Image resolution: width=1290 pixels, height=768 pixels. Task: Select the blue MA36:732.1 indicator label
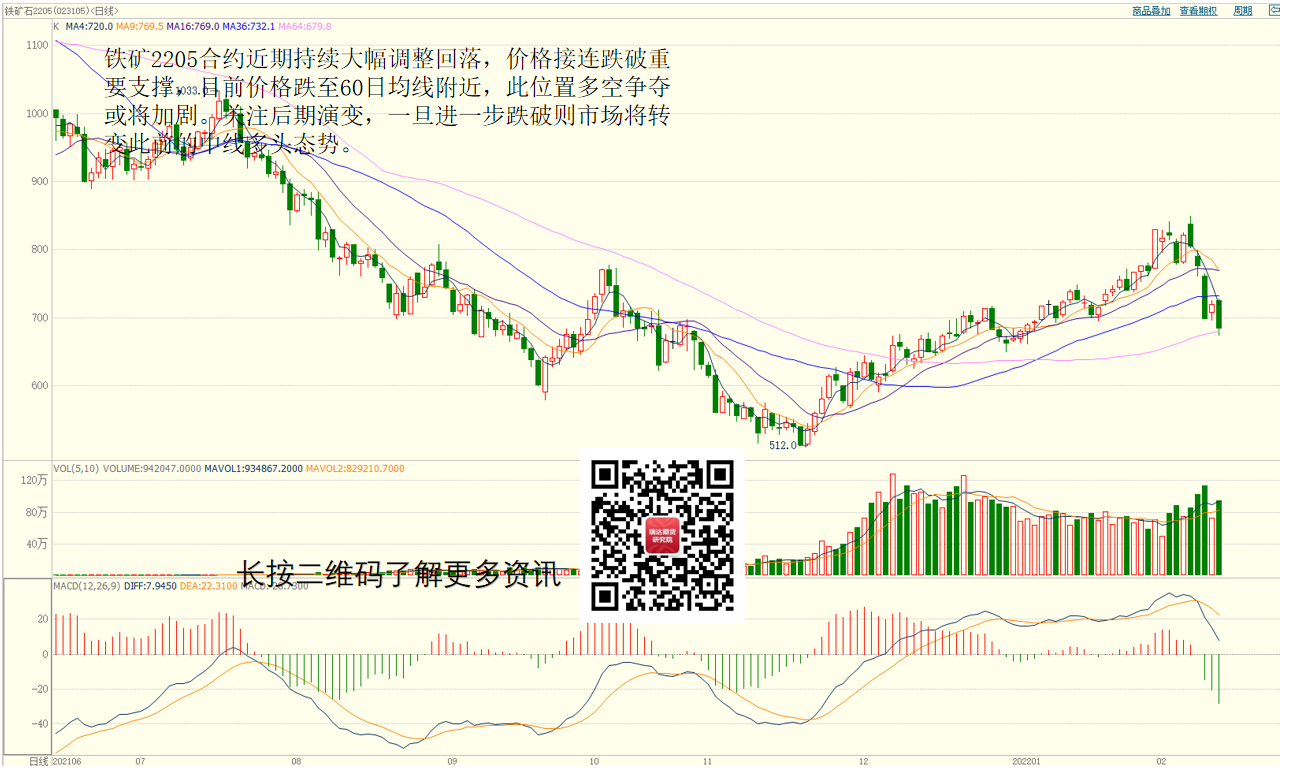[x=248, y=26]
